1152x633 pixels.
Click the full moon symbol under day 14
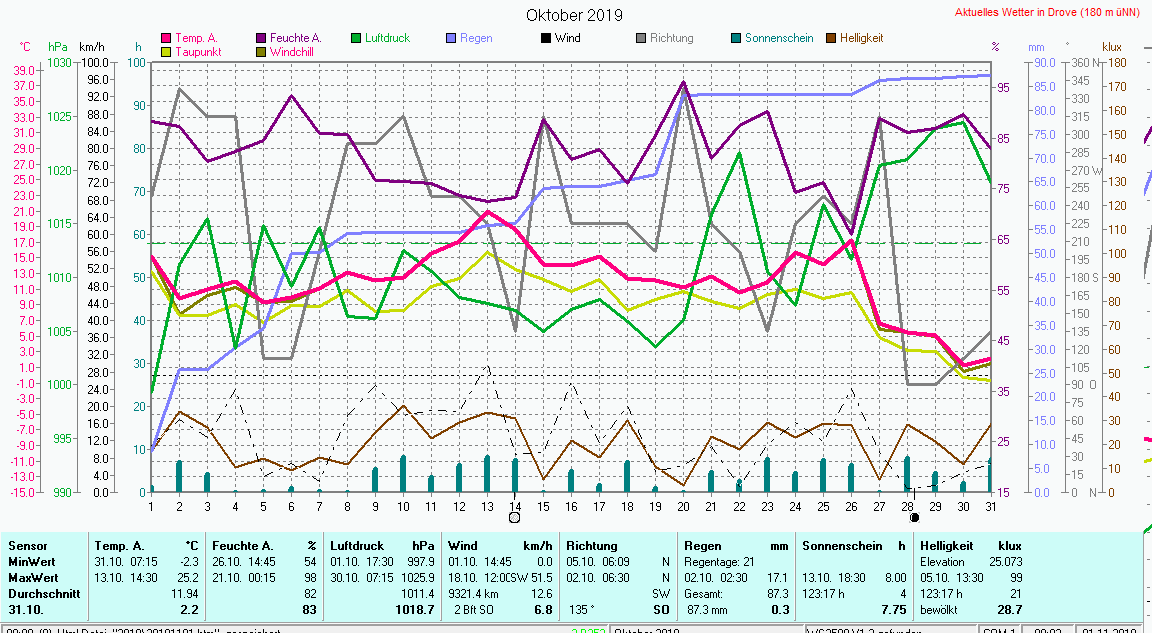[x=514, y=518]
